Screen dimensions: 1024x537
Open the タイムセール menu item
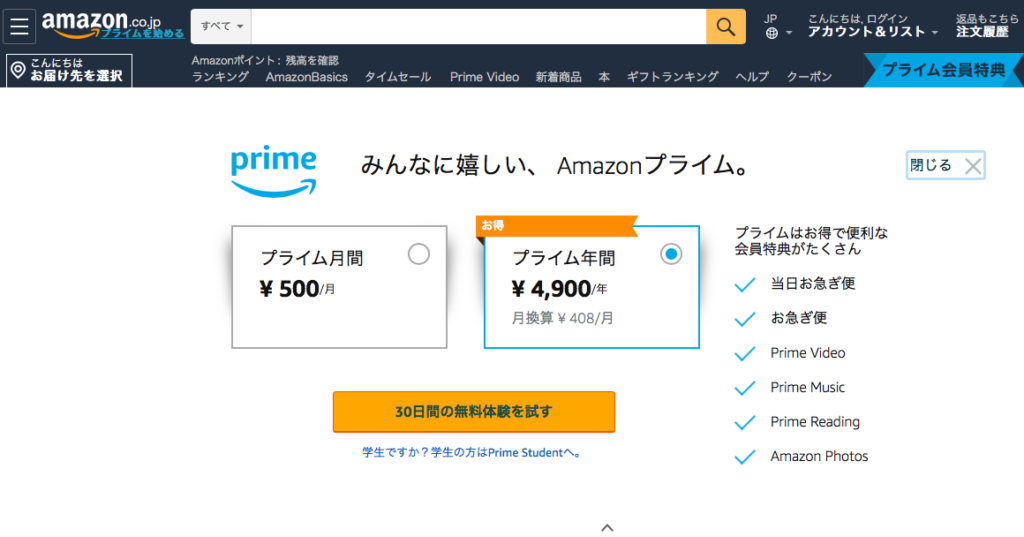[398, 77]
